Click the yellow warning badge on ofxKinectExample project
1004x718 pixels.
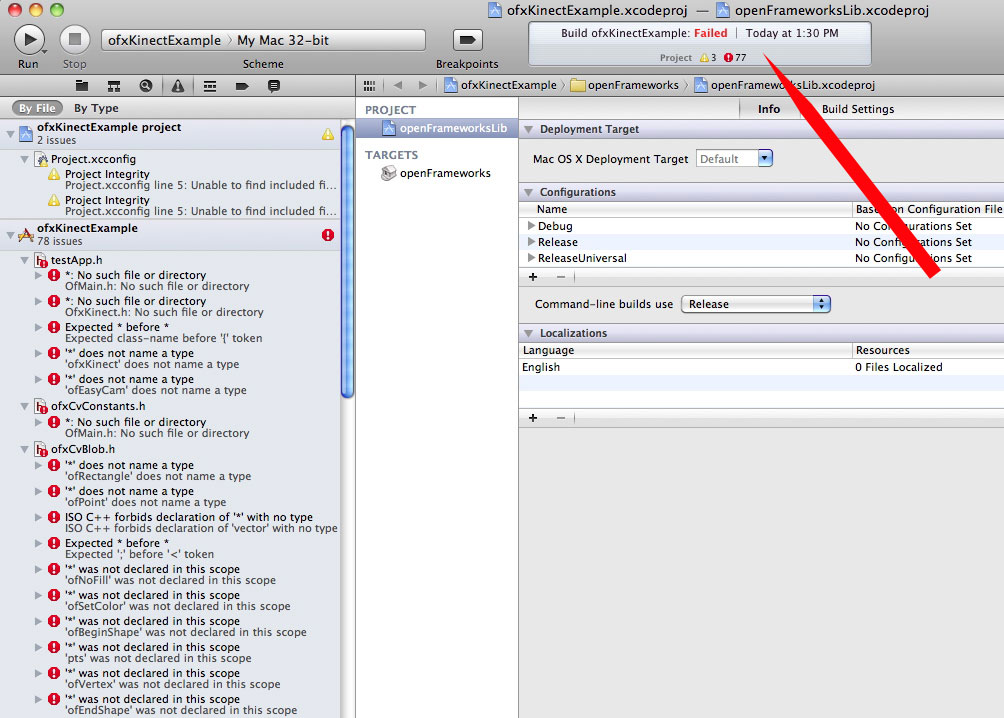[x=328, y=135]
